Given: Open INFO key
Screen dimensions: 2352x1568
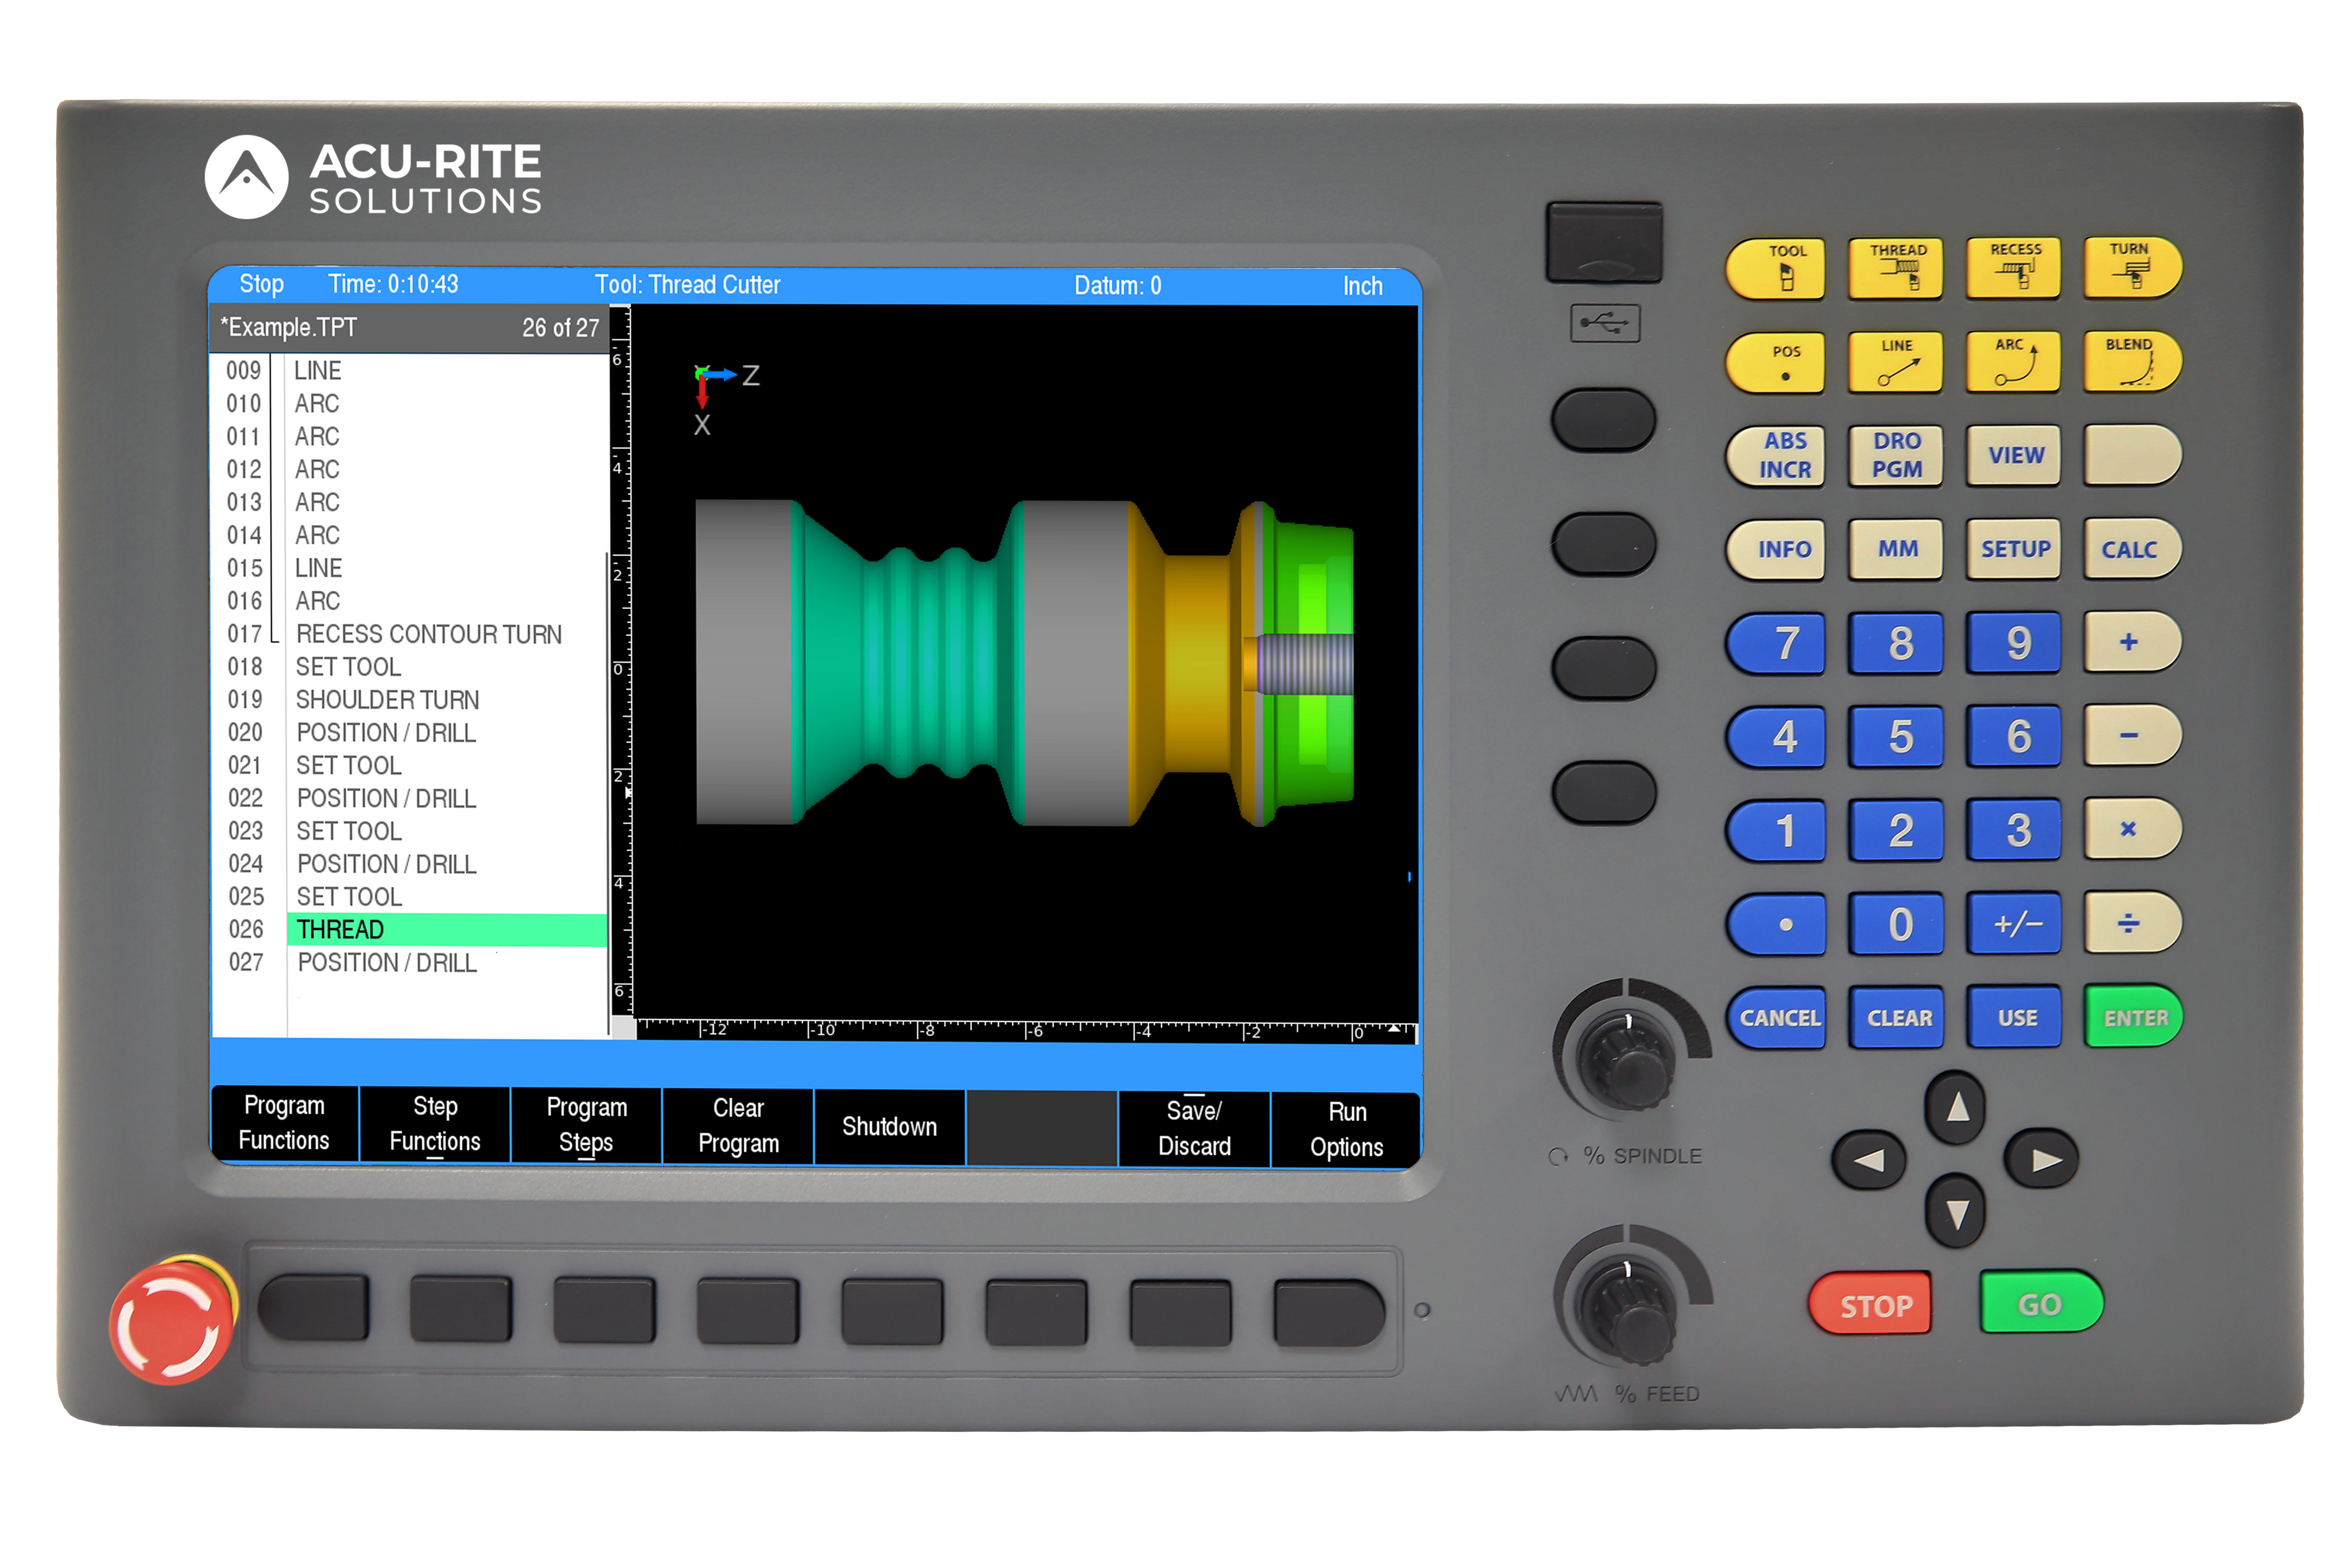Looking at the screenshot, I should (x=1777, y=549).
